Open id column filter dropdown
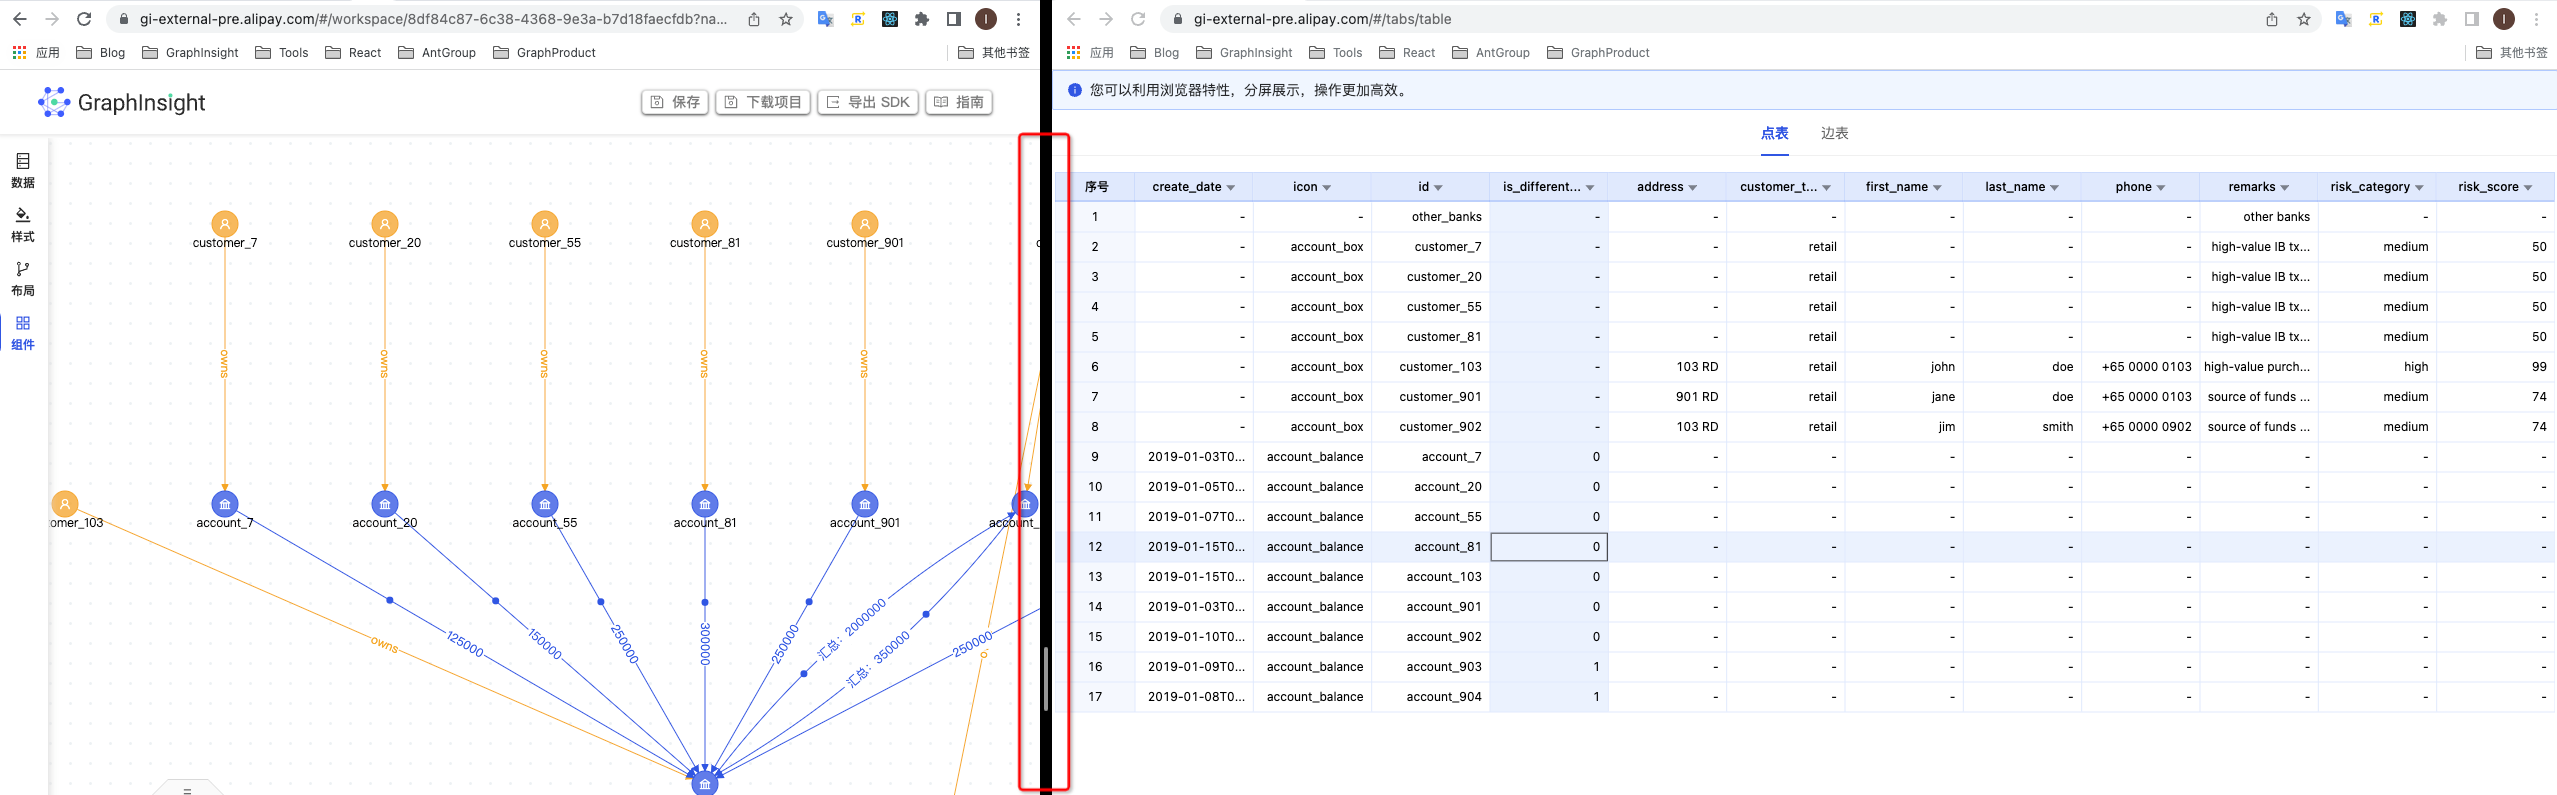 (x=1439, y=188)
